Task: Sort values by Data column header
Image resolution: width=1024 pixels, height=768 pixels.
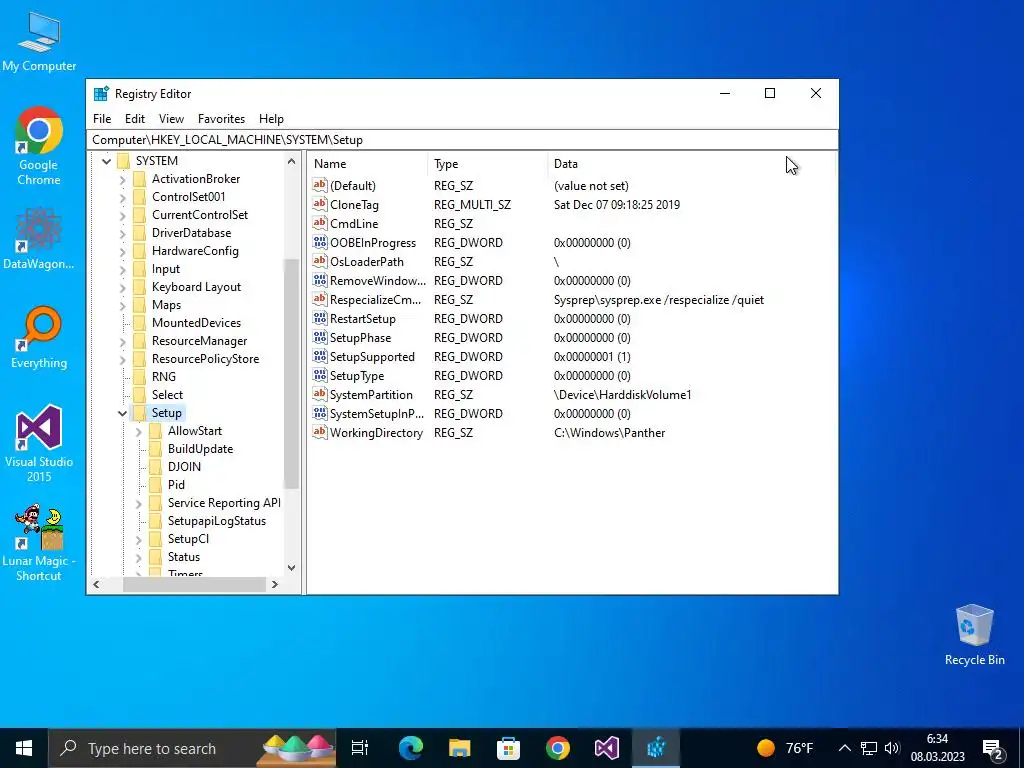Action: pyautogui.click(x=691, y=164)
